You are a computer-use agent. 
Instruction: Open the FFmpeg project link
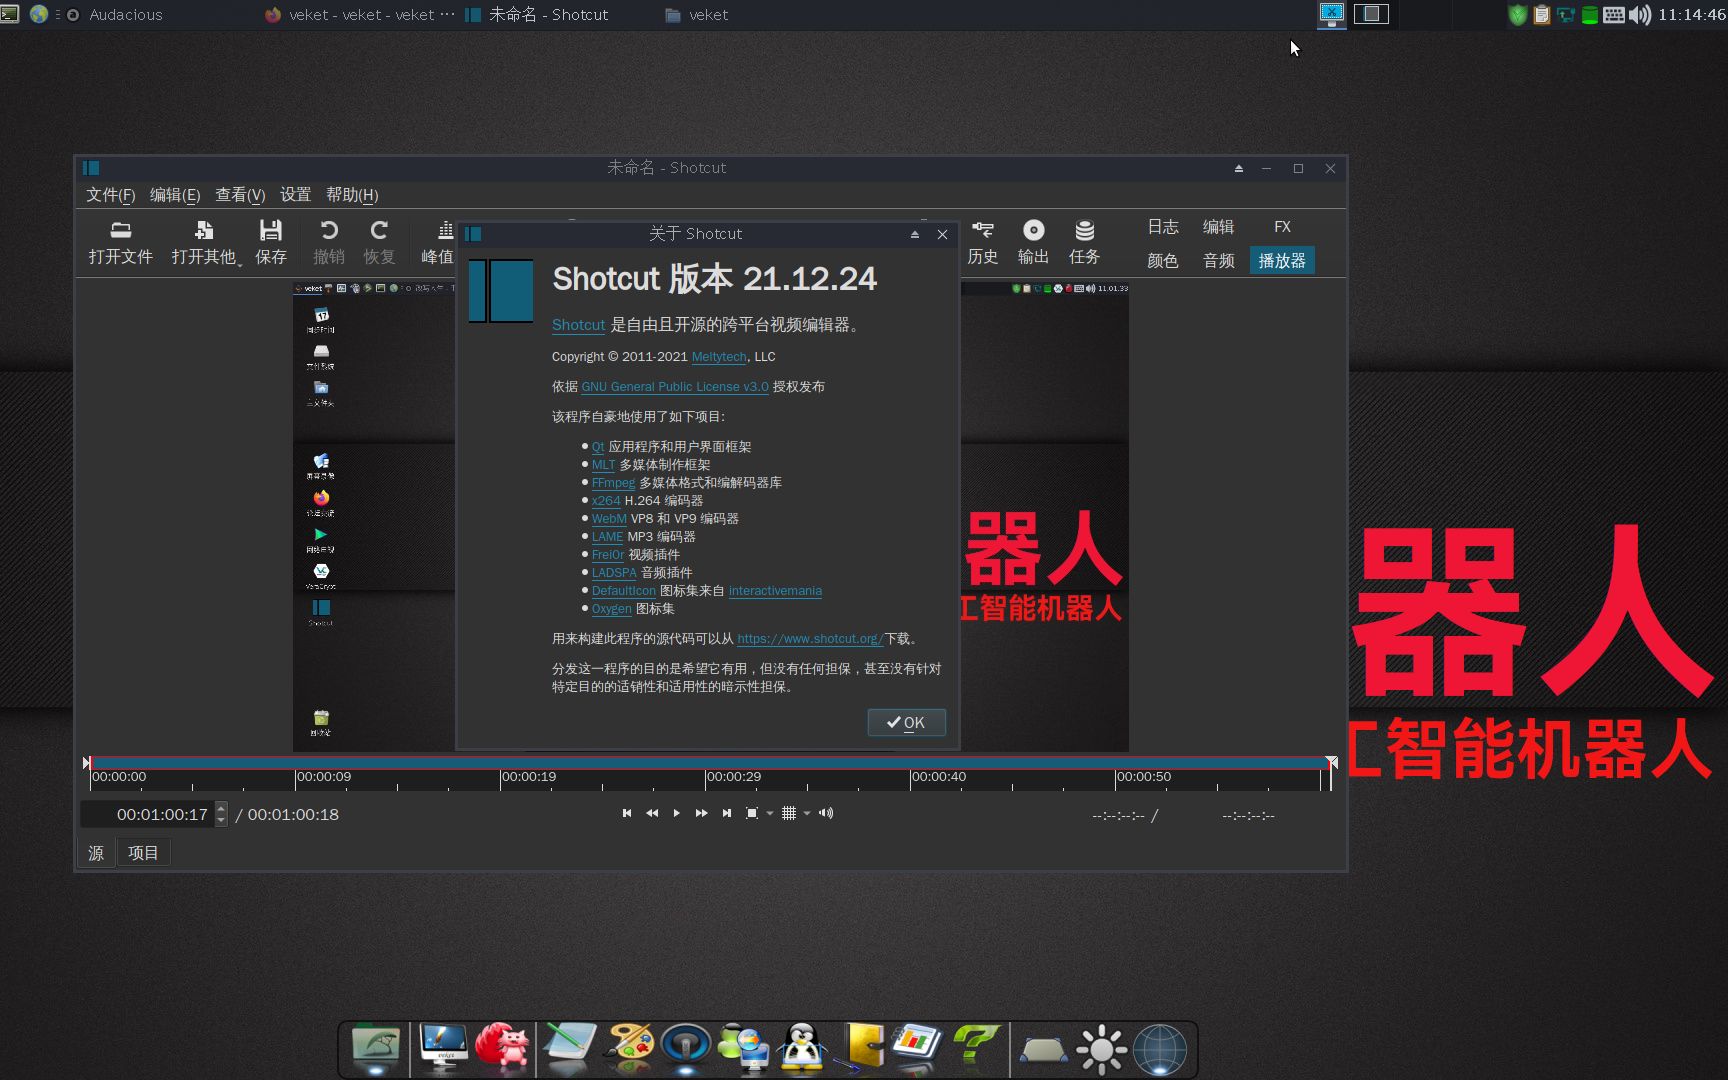coord(613,483)
